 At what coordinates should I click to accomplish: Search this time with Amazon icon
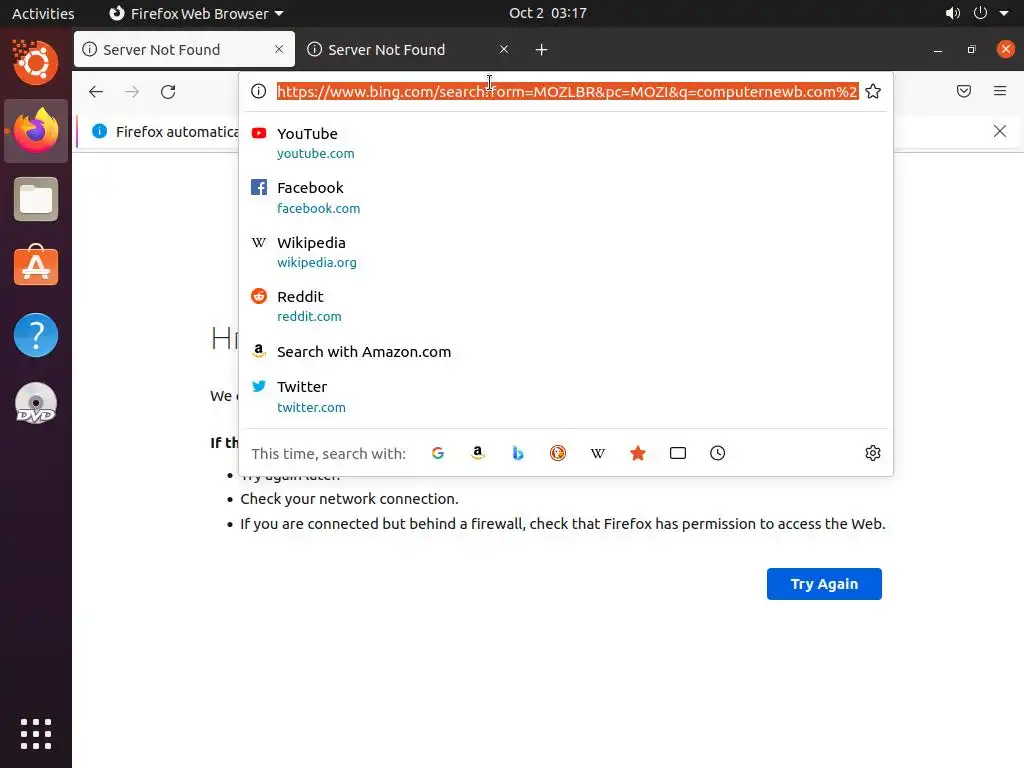click(x=477, y=453)
